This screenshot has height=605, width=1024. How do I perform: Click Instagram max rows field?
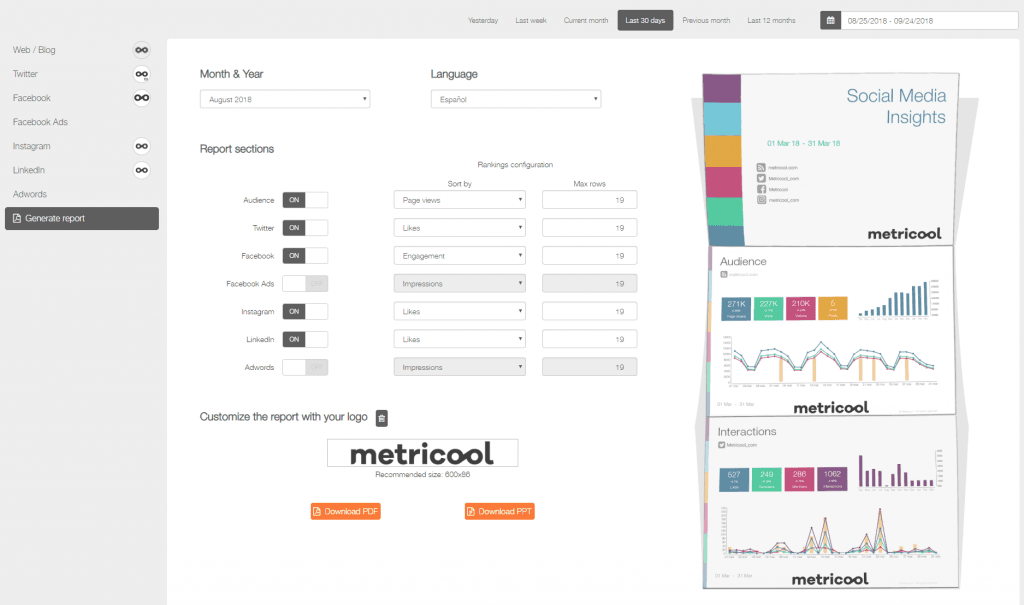[590, 312]
